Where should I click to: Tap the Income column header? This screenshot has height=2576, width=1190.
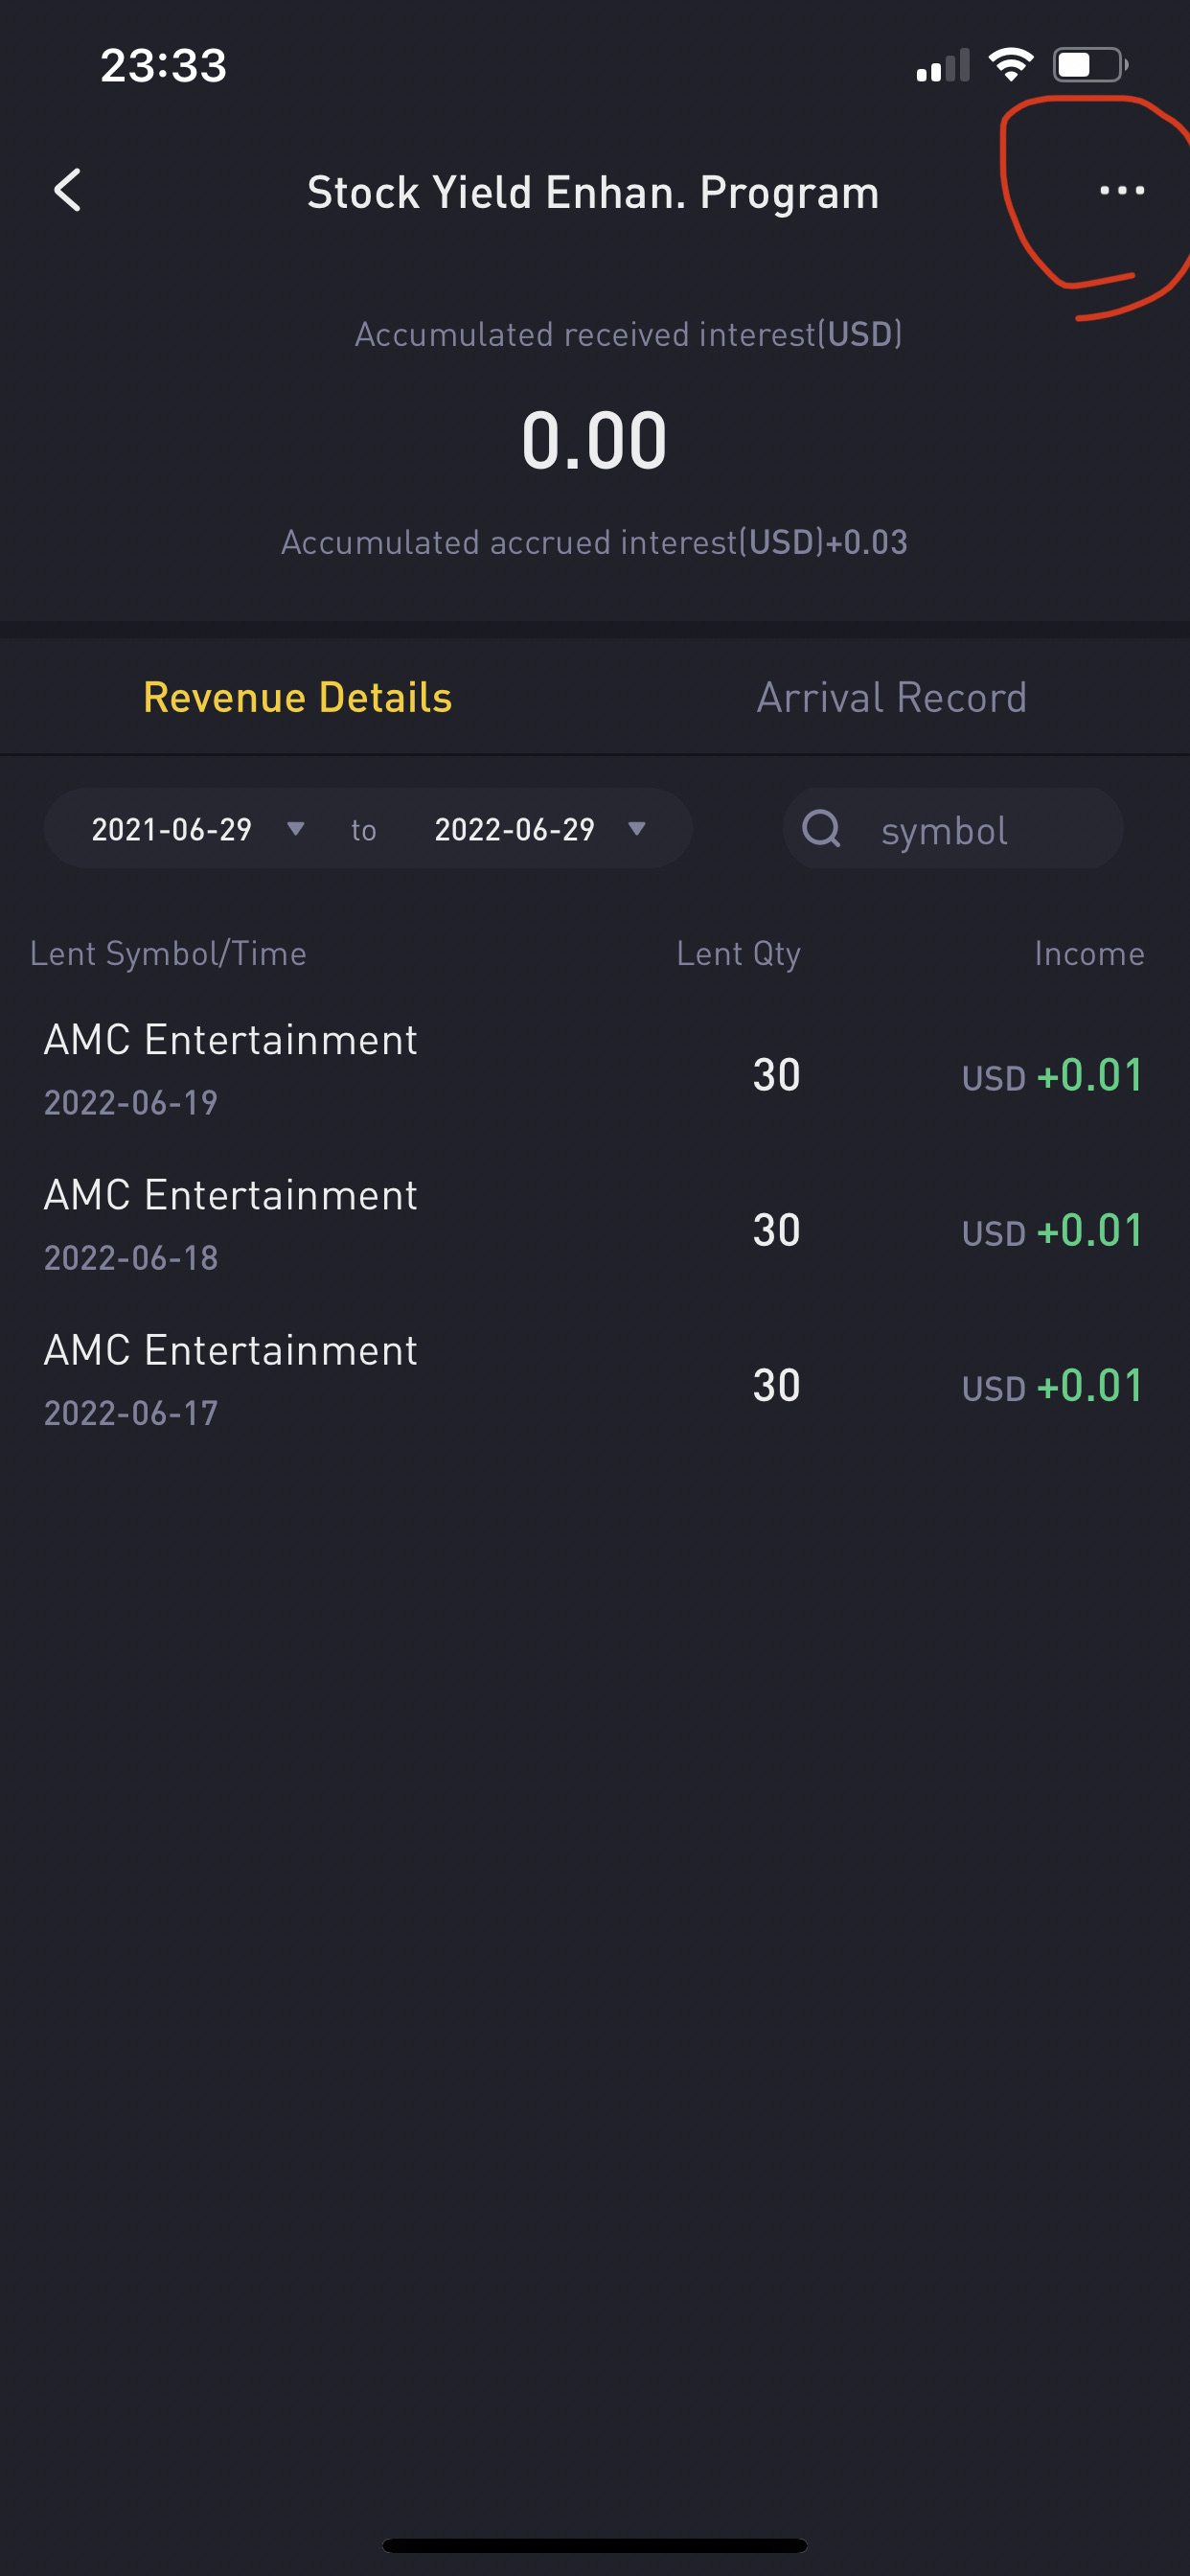[1089, 953]
